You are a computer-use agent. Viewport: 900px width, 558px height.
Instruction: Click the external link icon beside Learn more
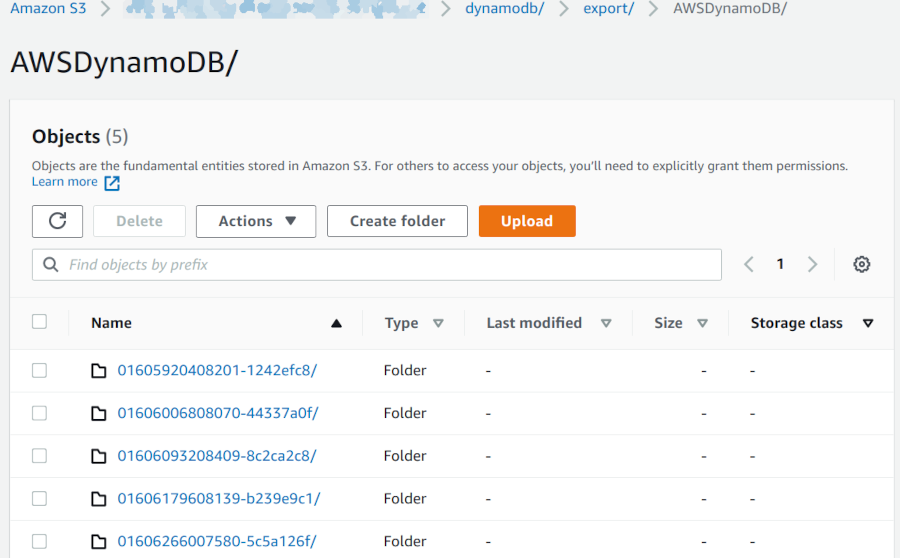pyautogui.click(x=112, y=183)
